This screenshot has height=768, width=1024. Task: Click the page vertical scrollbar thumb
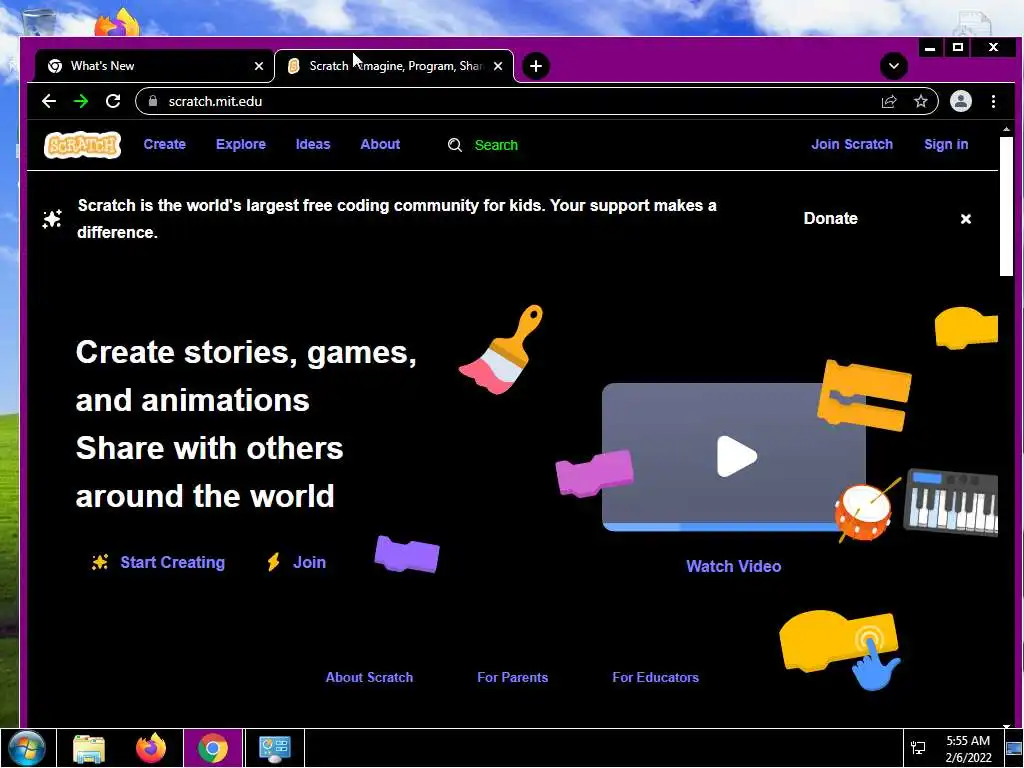point(1006,206)
